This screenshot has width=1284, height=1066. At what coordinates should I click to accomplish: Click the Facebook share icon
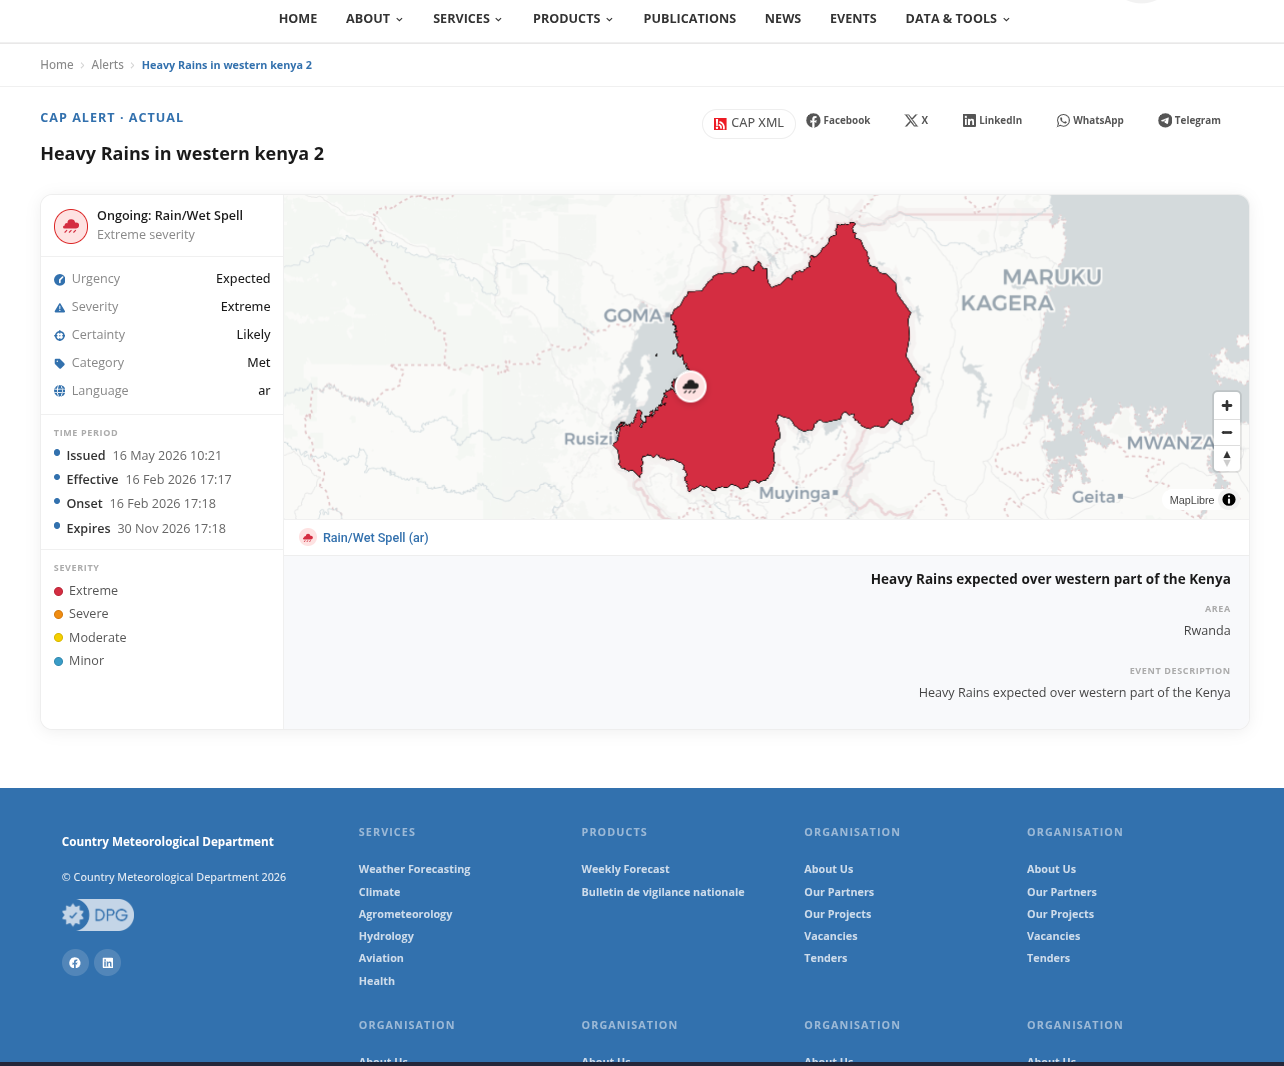(x=813, y=120)
